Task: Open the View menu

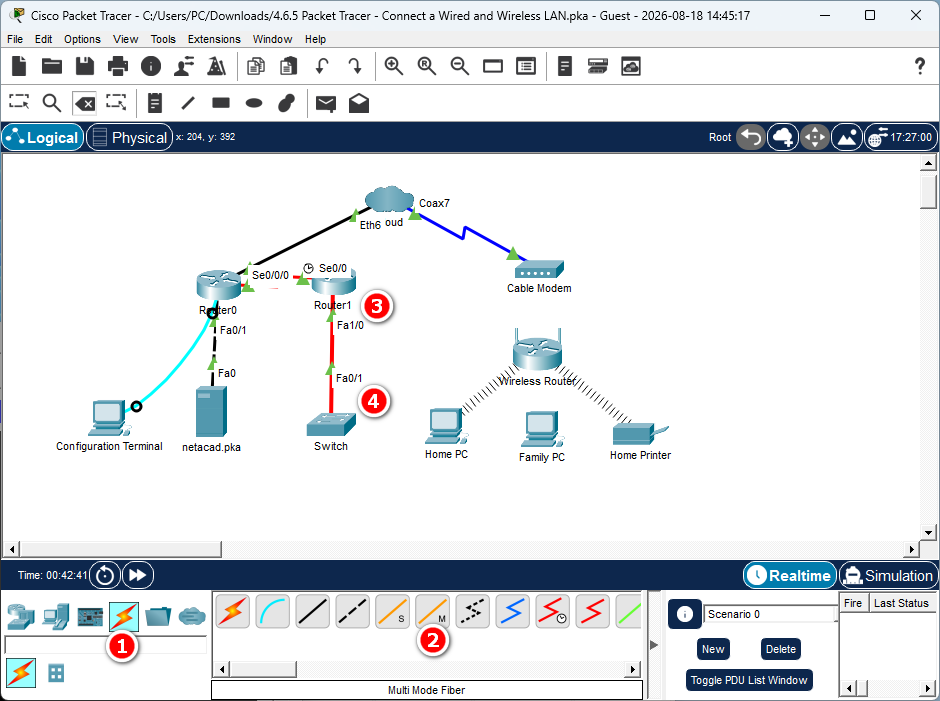Action: [125, 39]
